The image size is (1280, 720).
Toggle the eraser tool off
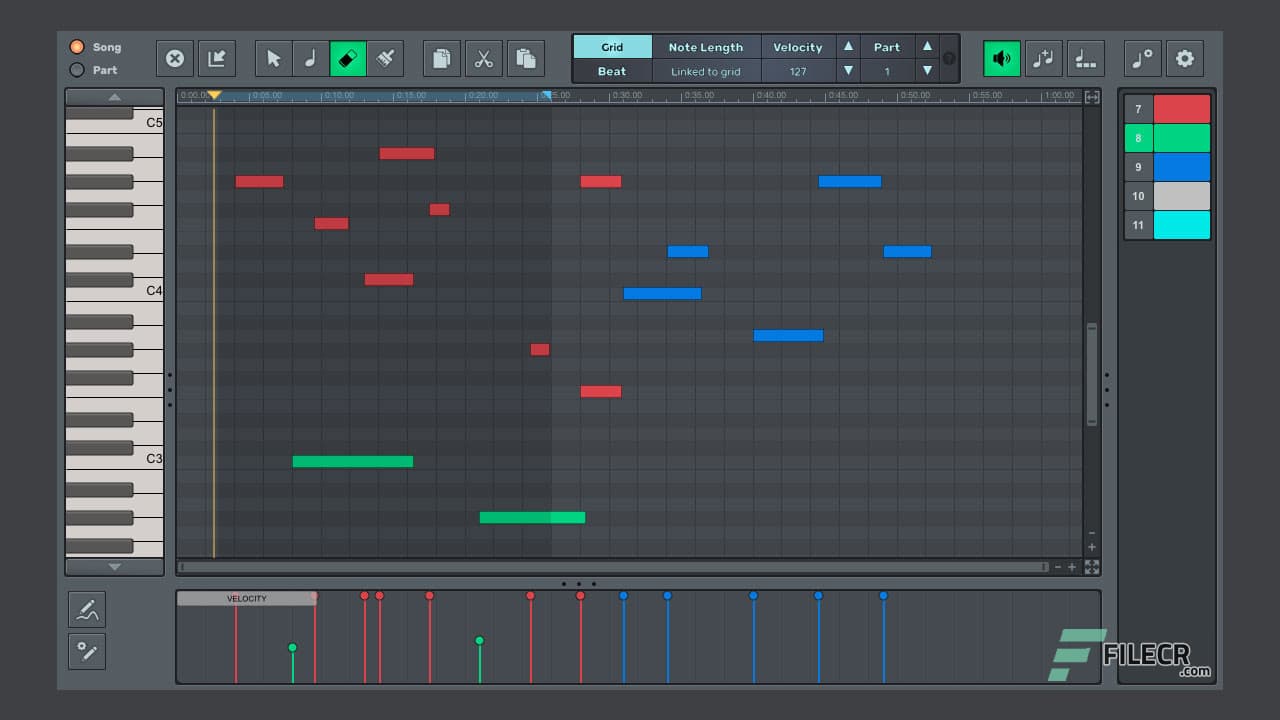point(348,58)
